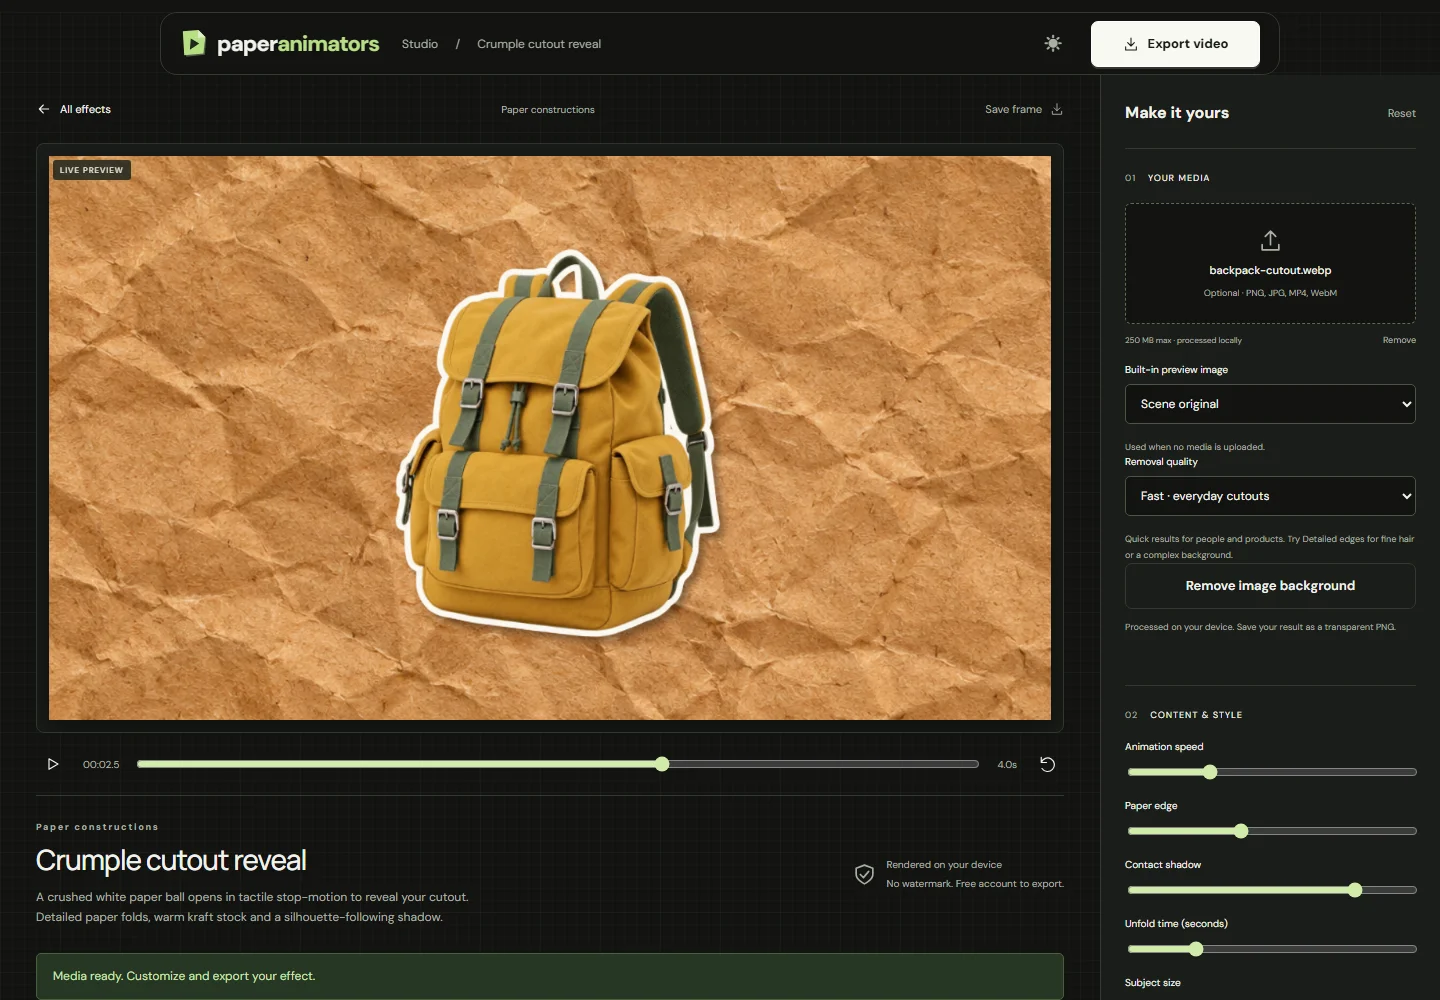Click the Save frame download icon
1440x1000 pixels.
pos(1057,109)
